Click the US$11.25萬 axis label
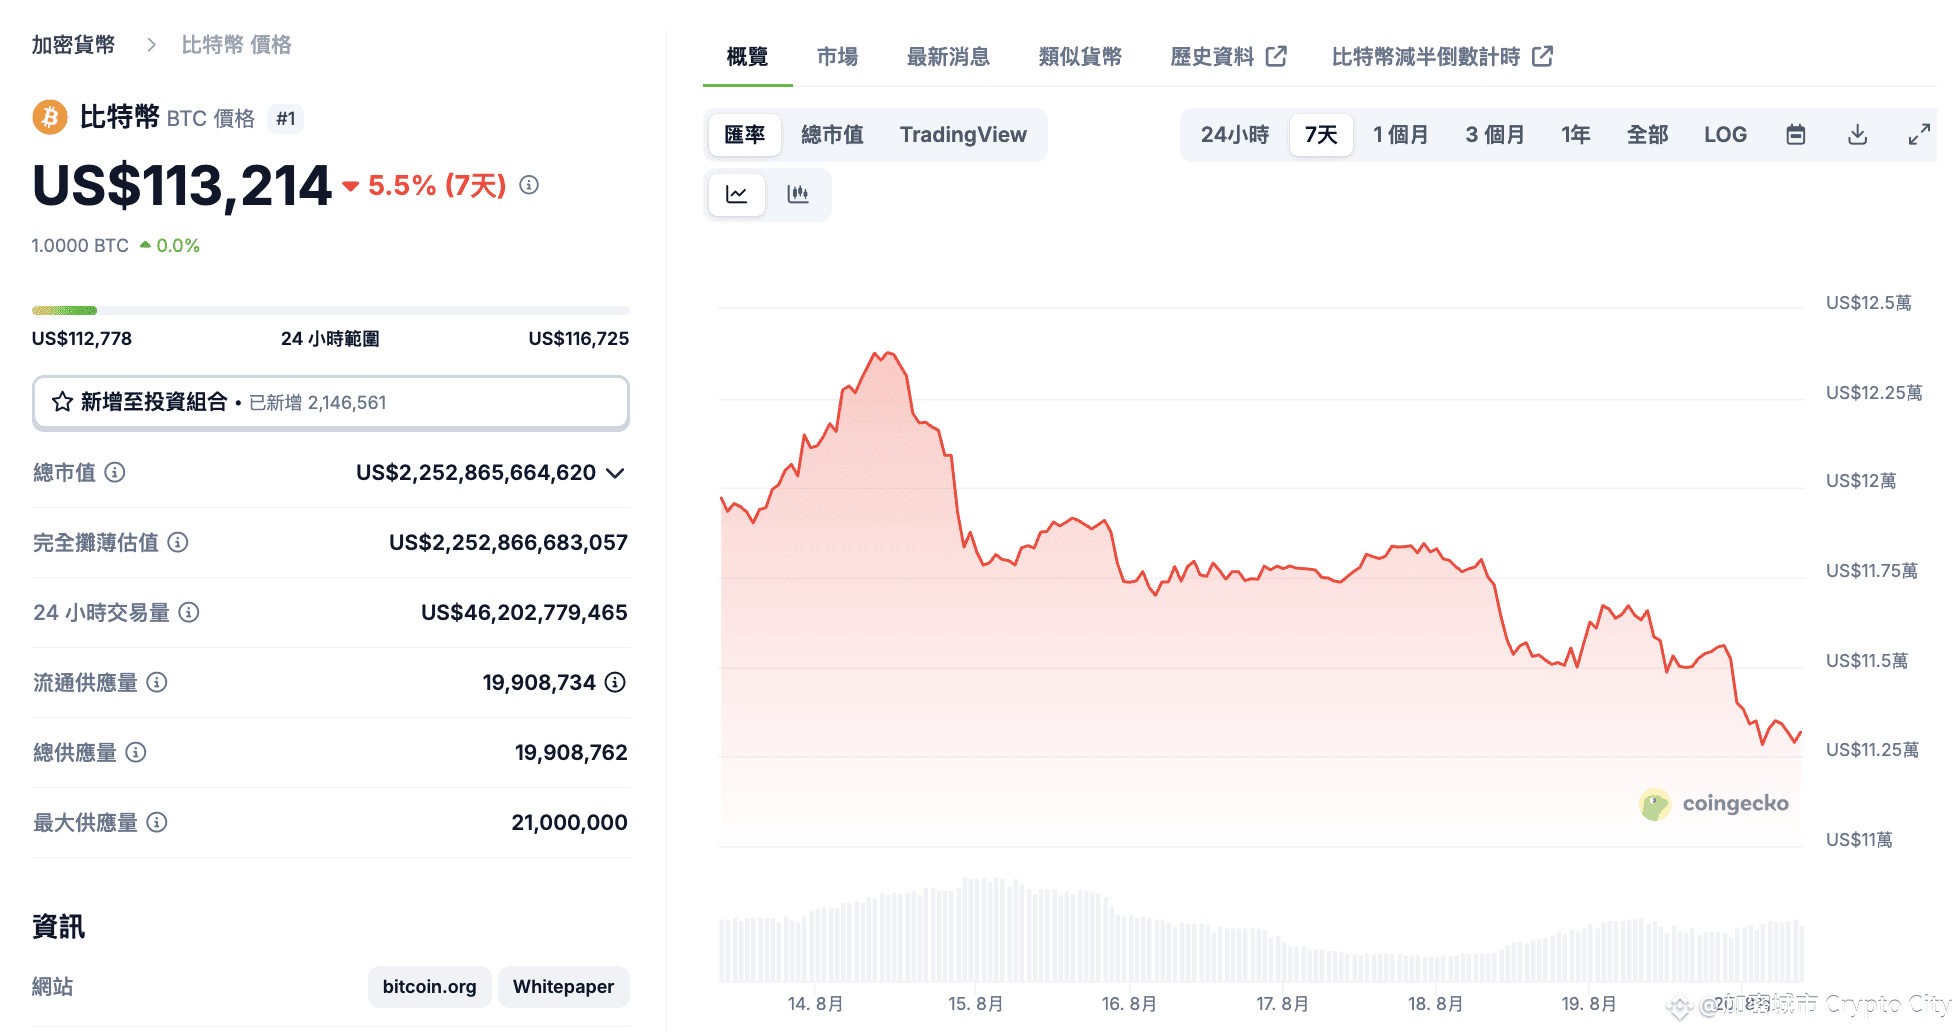This screenshot has width=1960, height=1032. tap(1872, 750)
